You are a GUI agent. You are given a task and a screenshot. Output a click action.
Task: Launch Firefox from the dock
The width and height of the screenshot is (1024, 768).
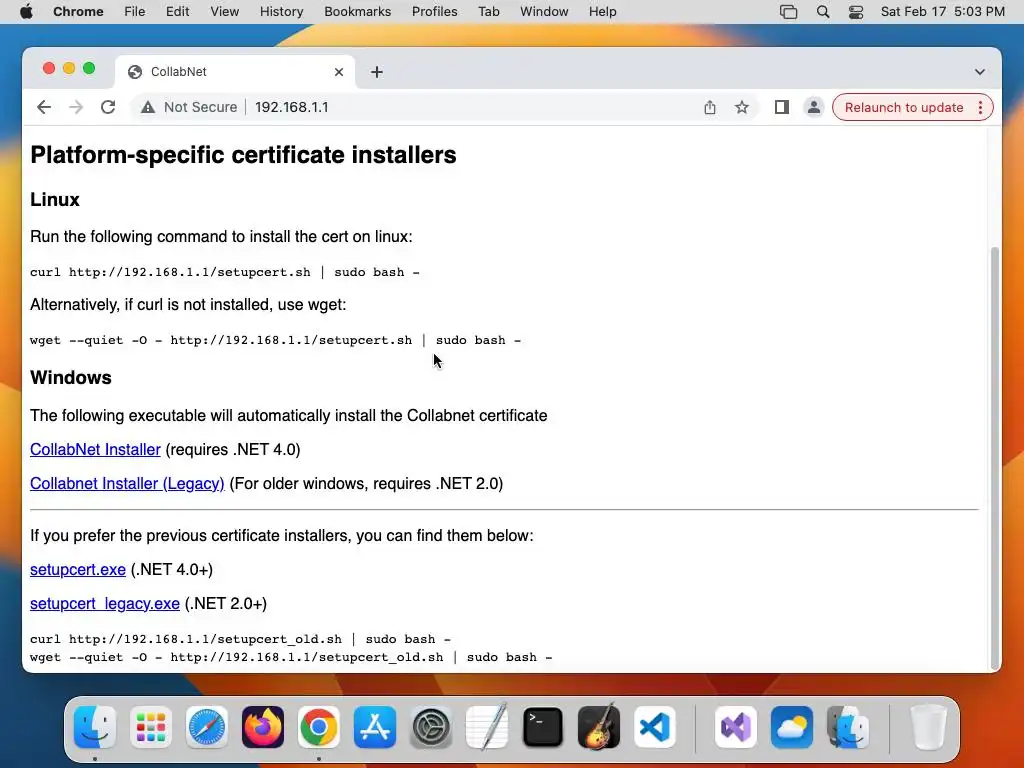tap(263, 727)
